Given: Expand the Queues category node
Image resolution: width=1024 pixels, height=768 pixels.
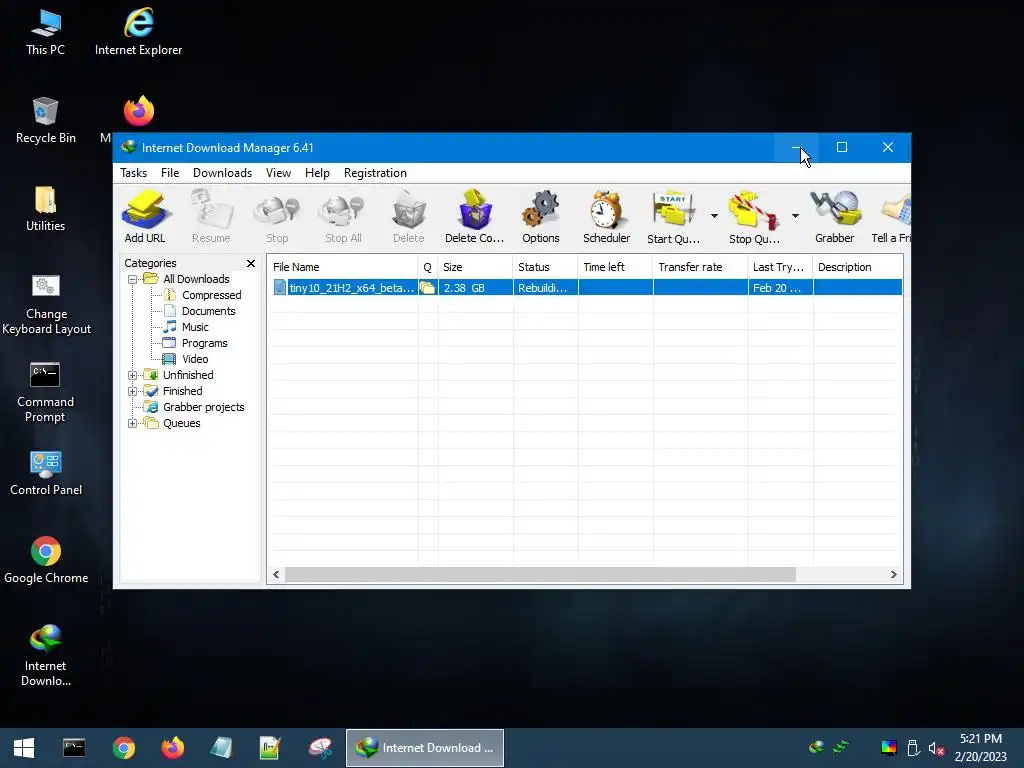Looking at the screenshot, I should (133, 423).
